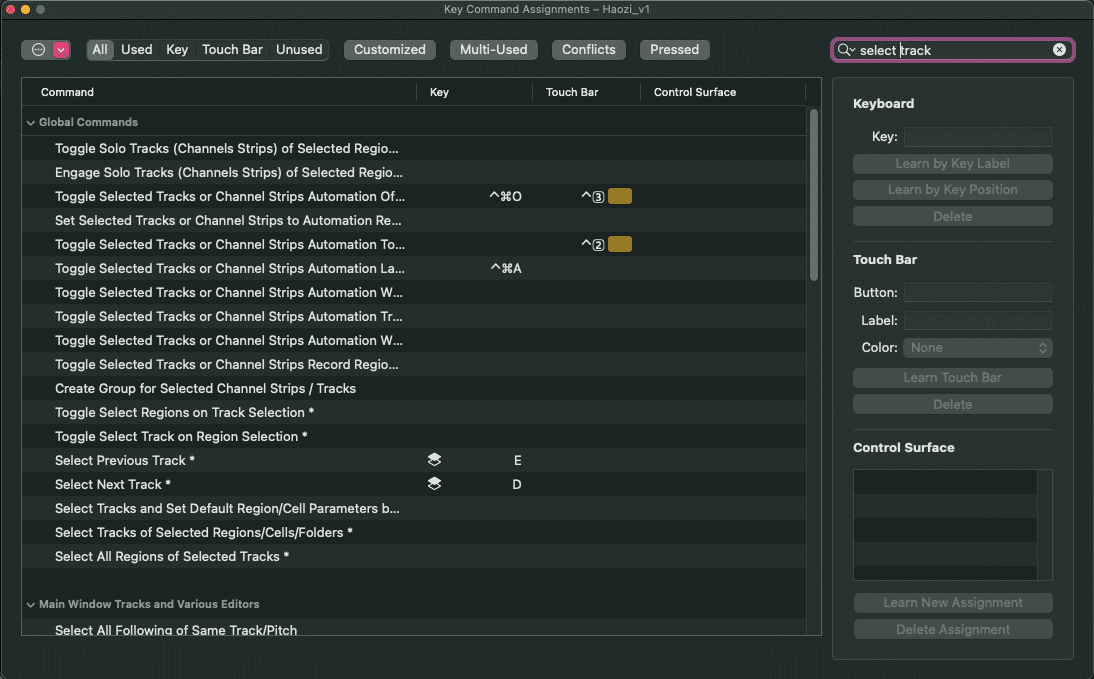Click inside the select track search field

pos(950,50)
